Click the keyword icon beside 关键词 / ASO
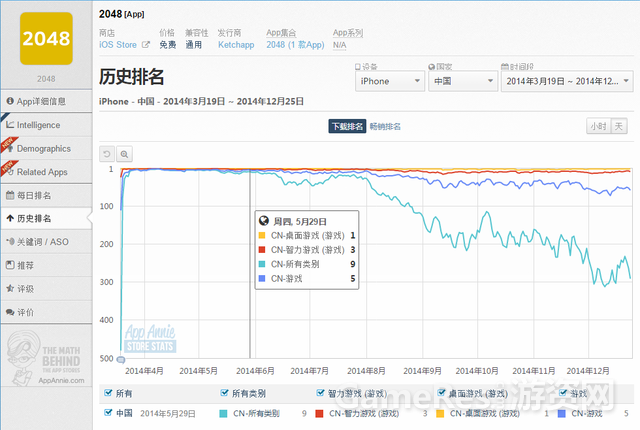Screen dimensions: 640x430 (10, 242)
